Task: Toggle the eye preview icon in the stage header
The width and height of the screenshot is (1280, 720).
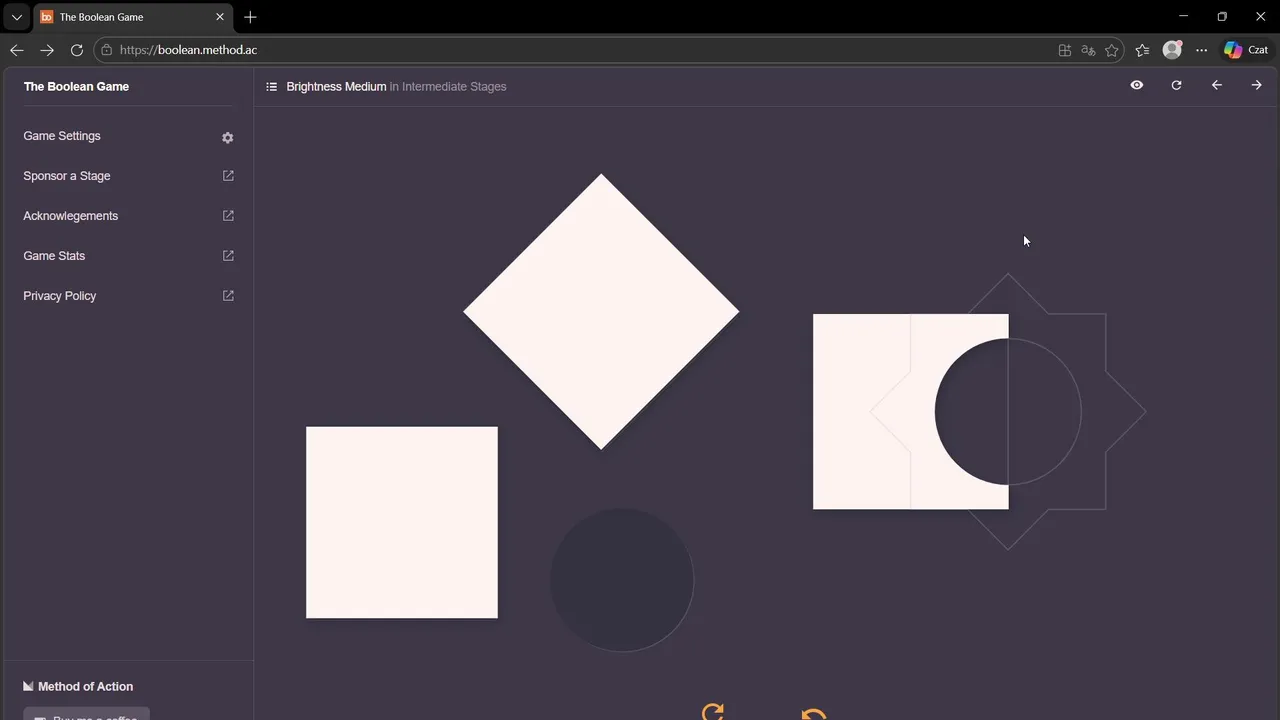Action: tap(1137, 86)
